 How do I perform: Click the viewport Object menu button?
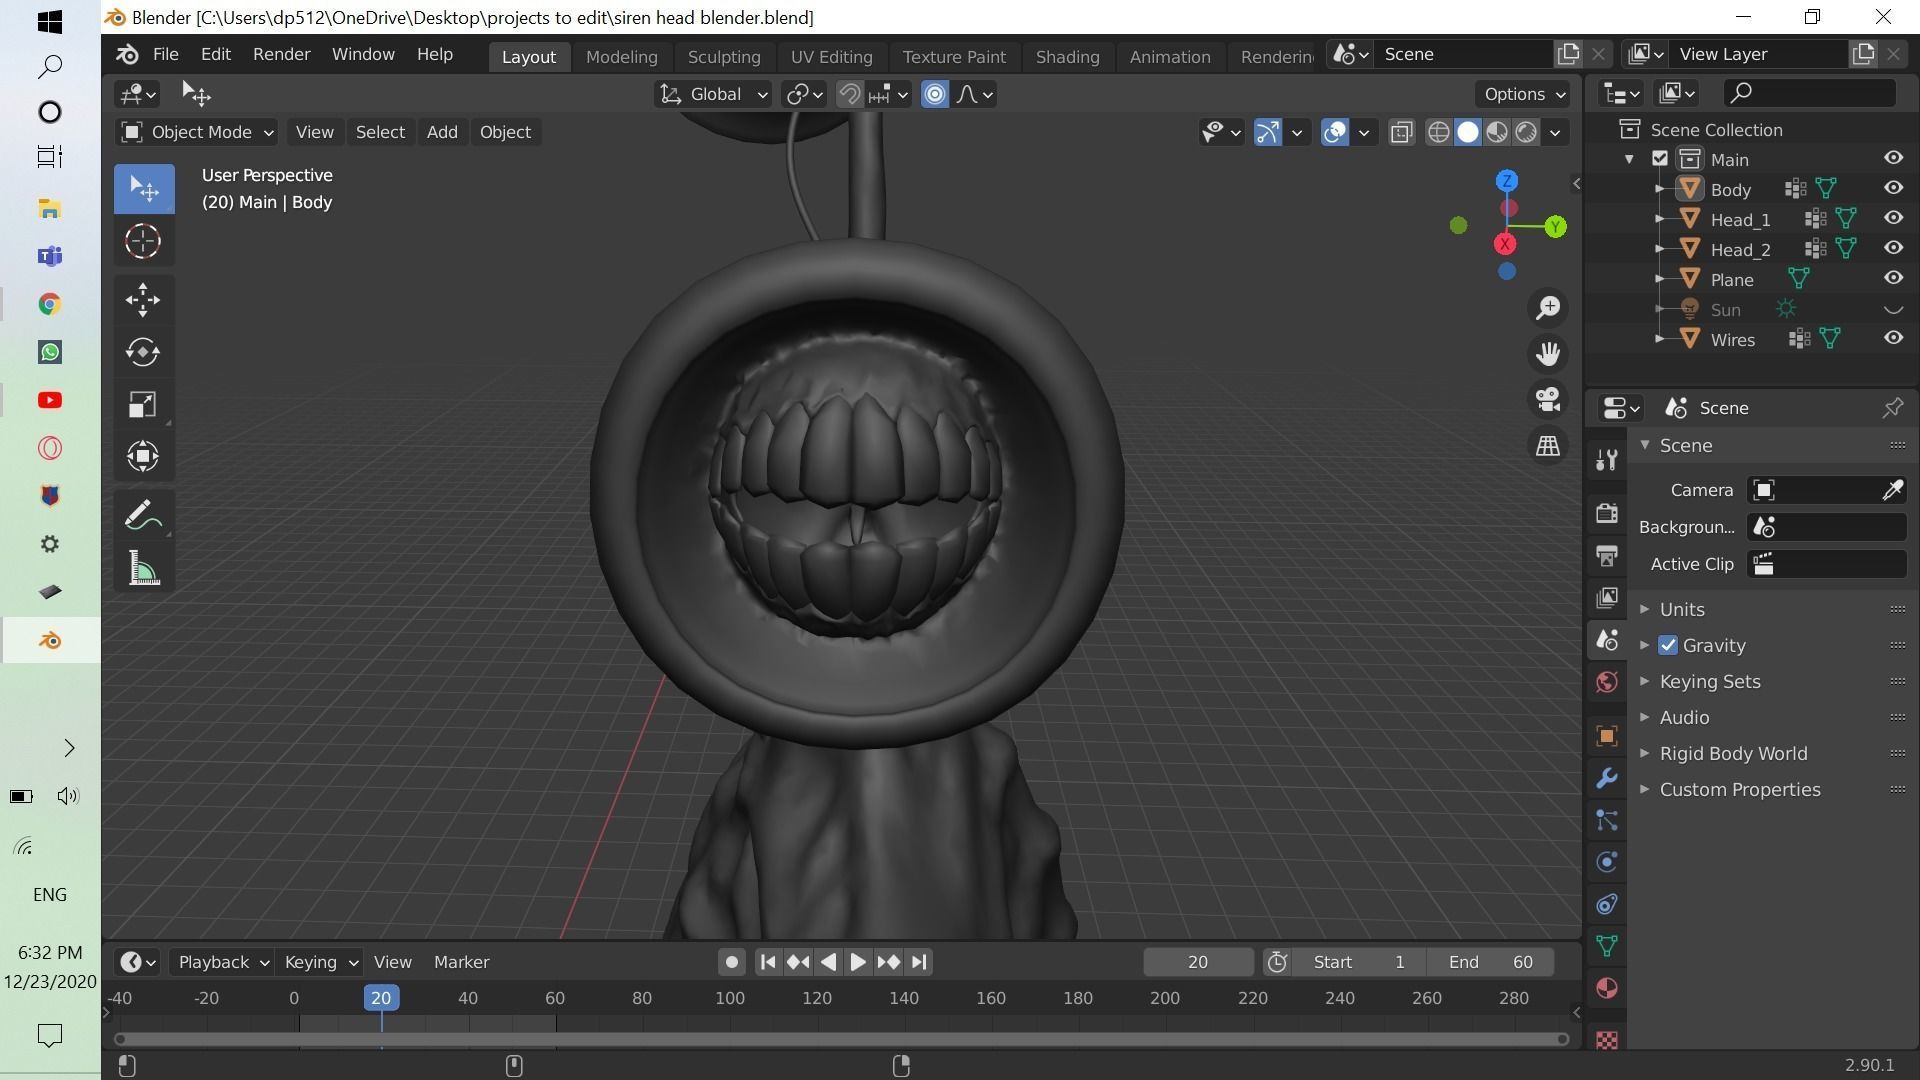point(505,132)
